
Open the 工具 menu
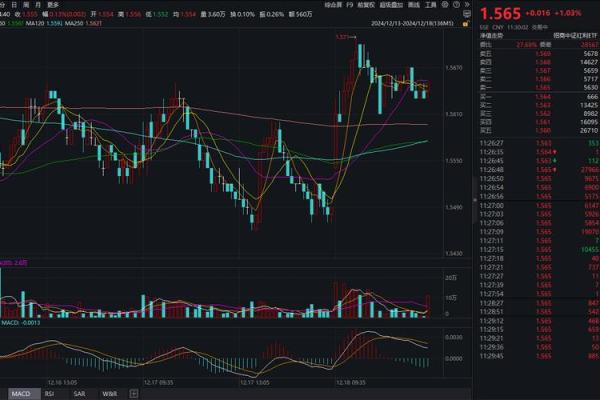[431, 5]
